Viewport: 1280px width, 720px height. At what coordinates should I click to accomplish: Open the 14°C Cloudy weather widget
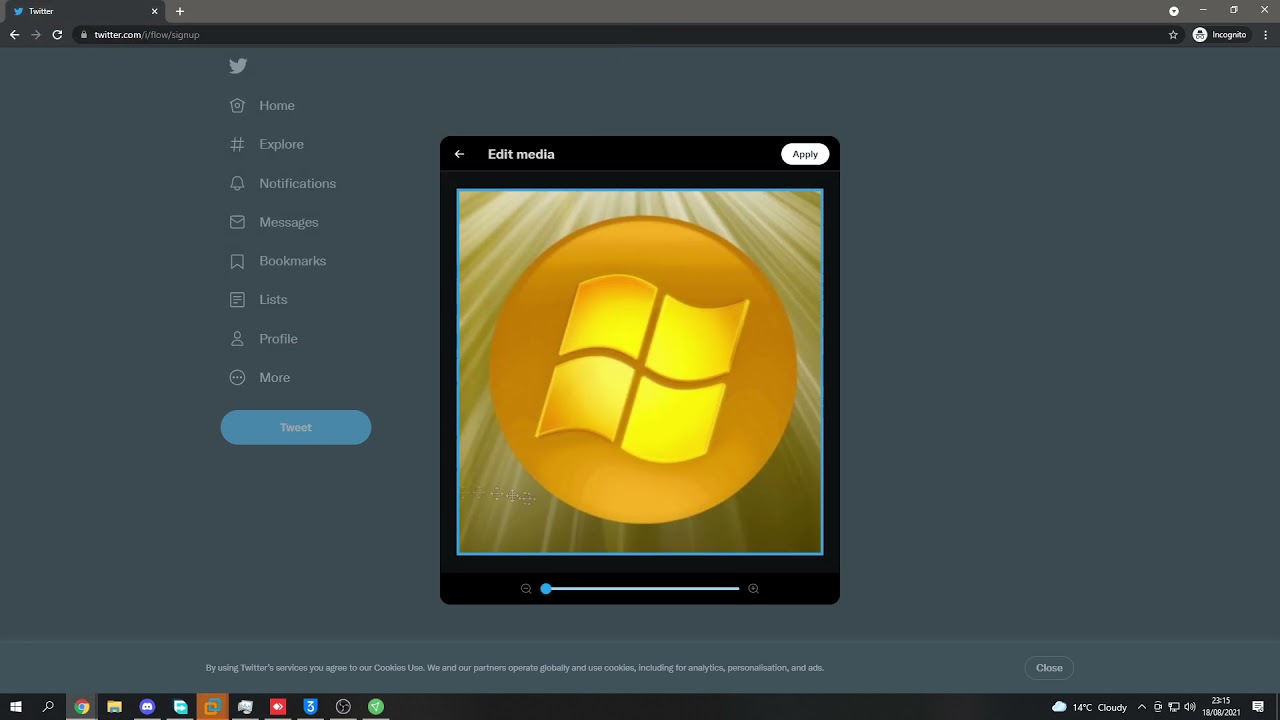pyautogui.click(x=1090, y=707)
